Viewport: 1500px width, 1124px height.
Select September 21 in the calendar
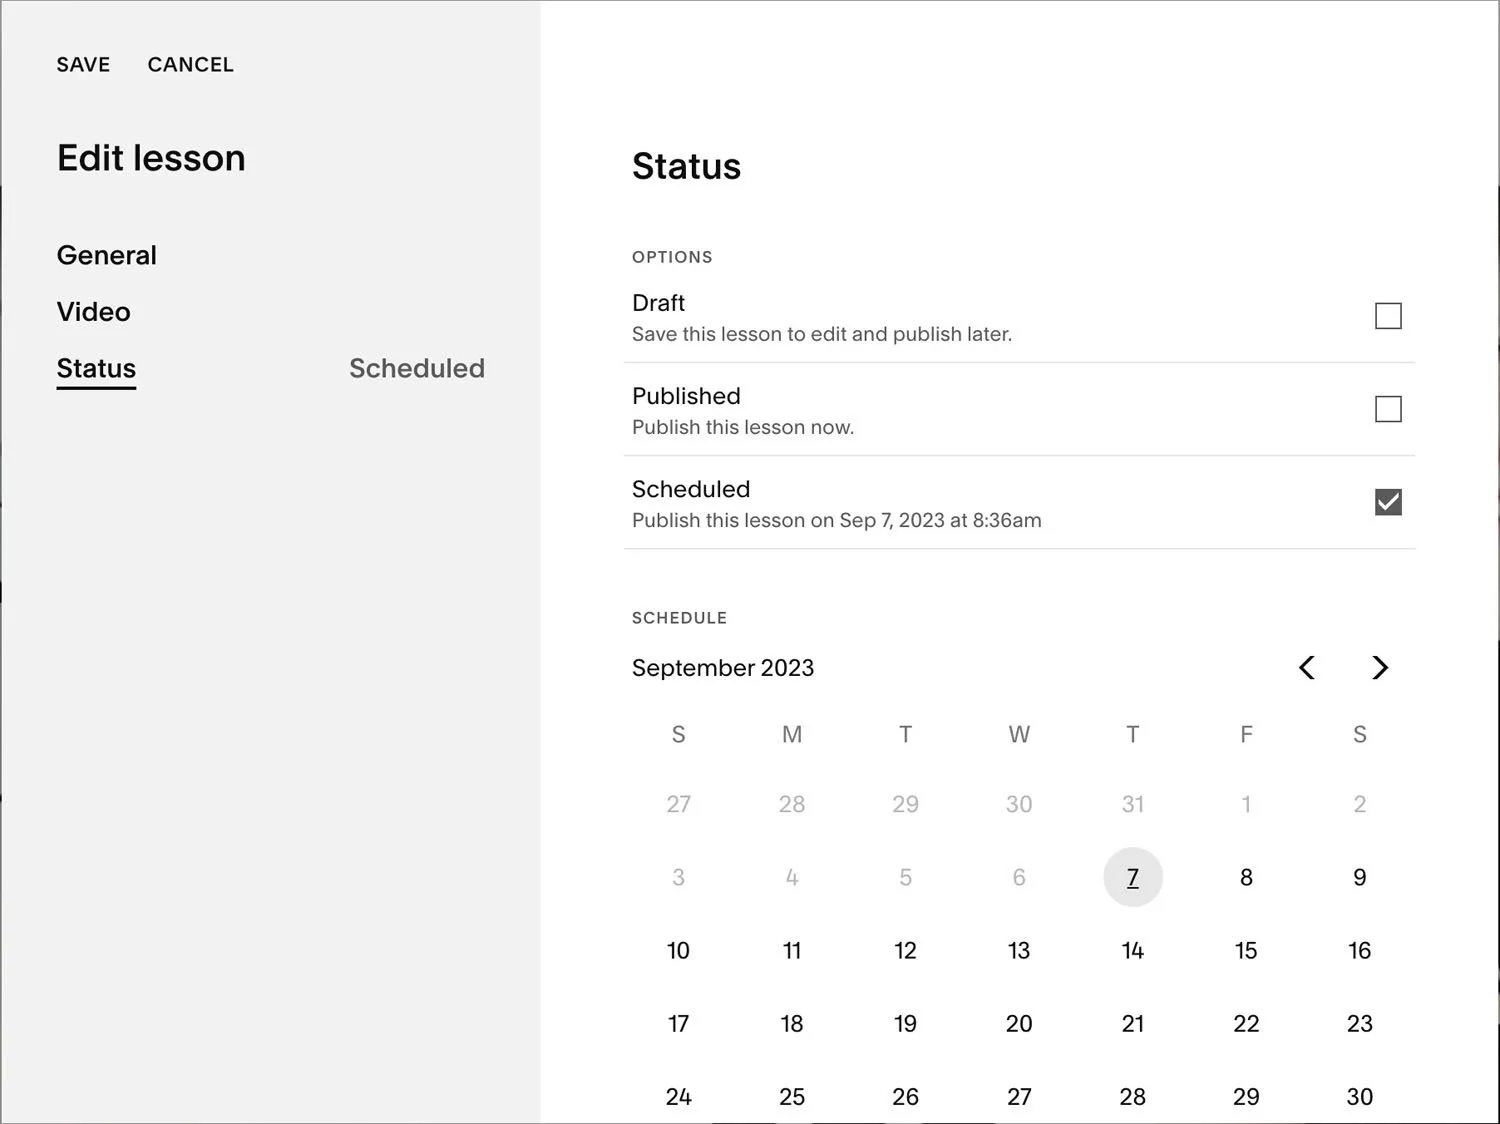coord(1133,1023)
